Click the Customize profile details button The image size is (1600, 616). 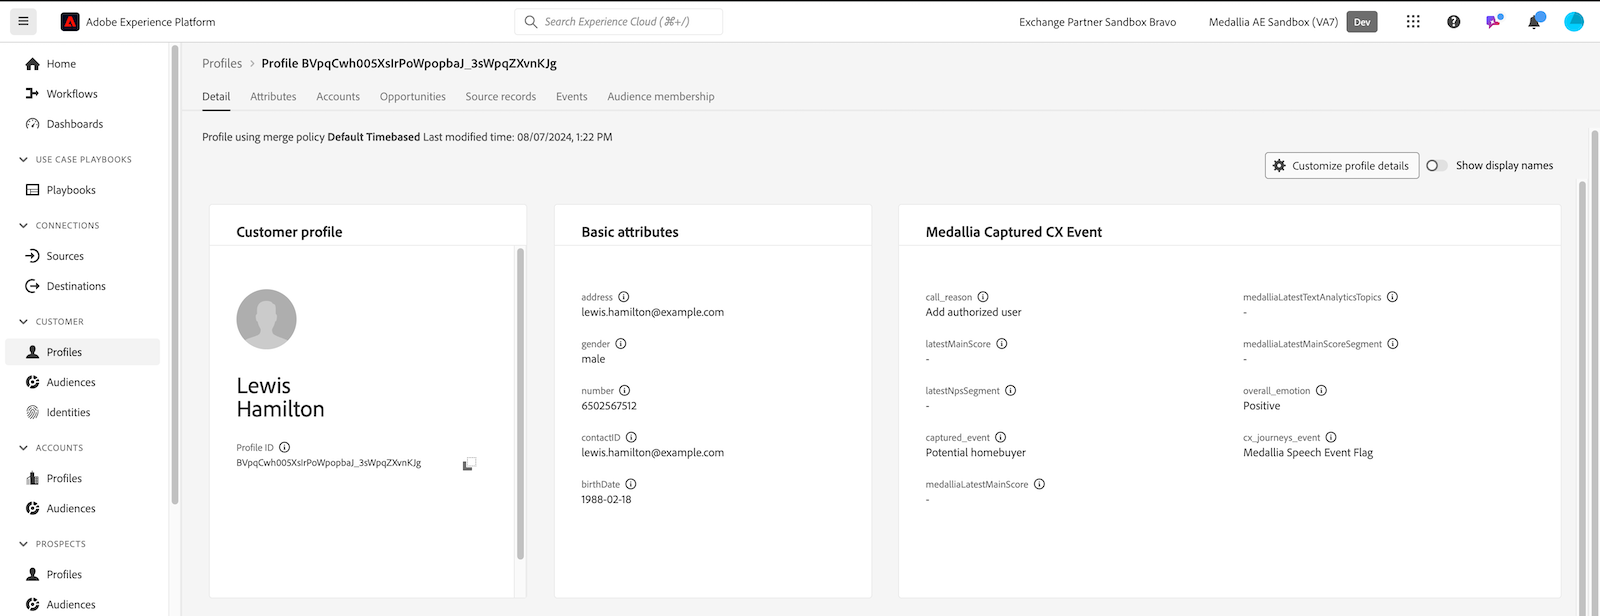tap(1341, 166)
